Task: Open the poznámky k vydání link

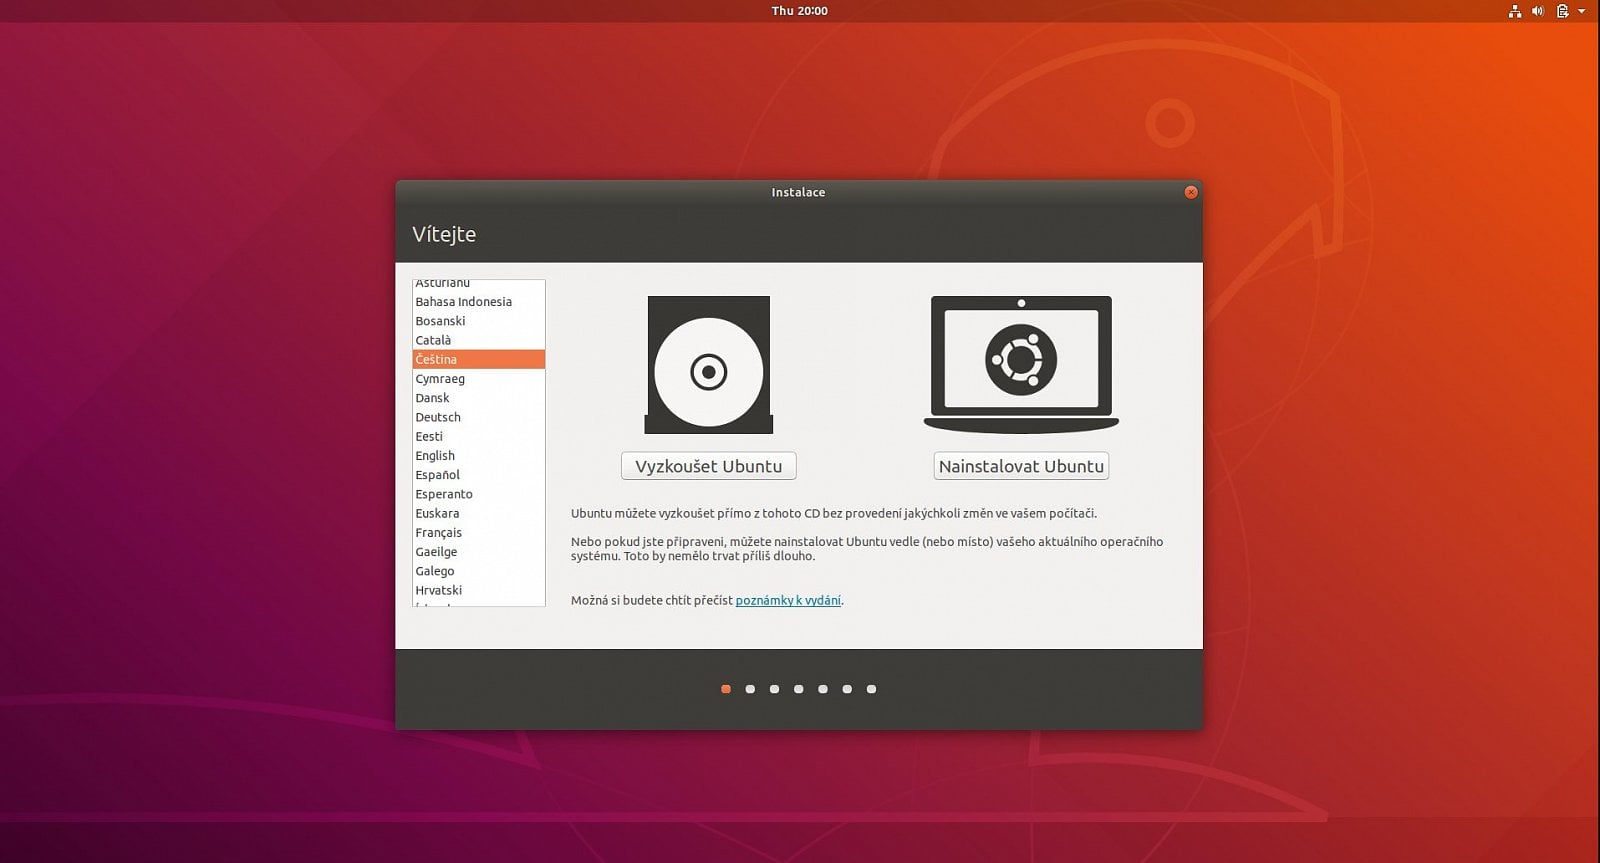Action: coord(788,600)
